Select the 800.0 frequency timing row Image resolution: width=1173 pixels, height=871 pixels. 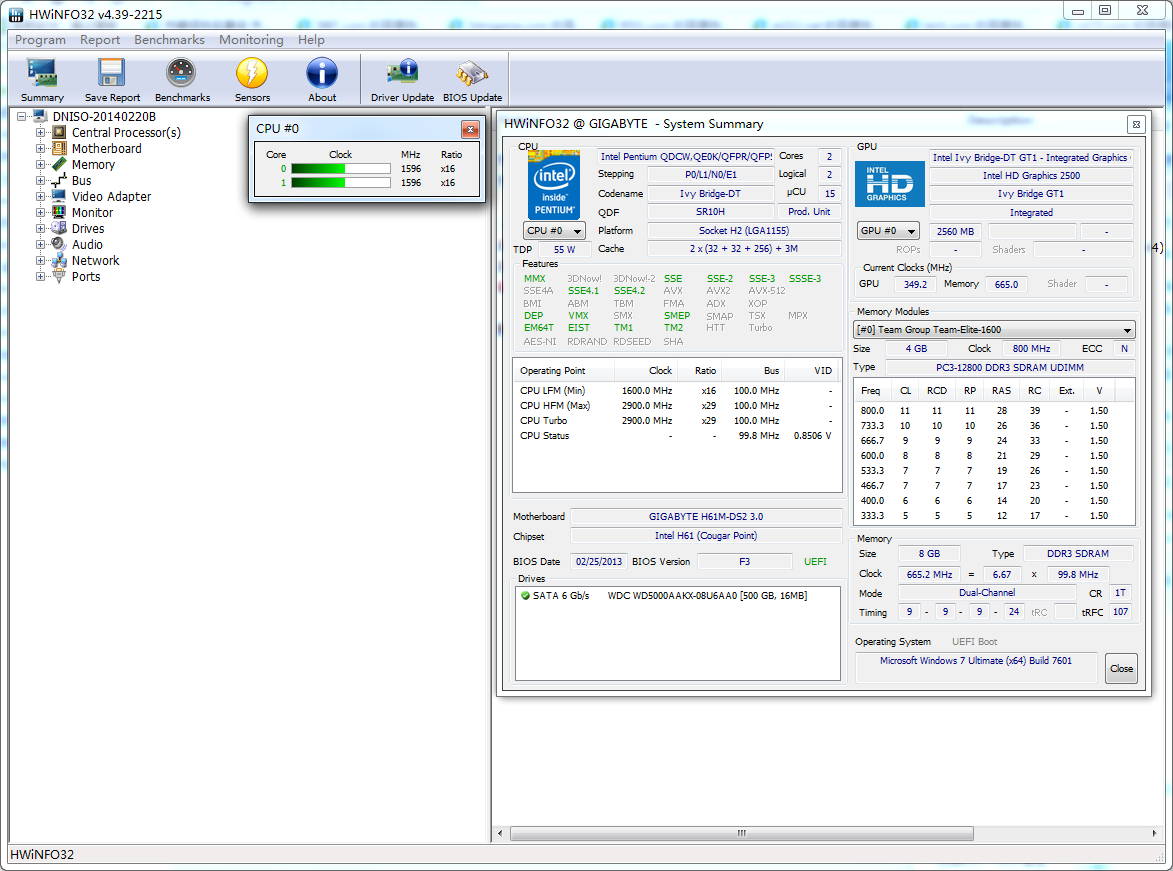[x=993, y=411]
